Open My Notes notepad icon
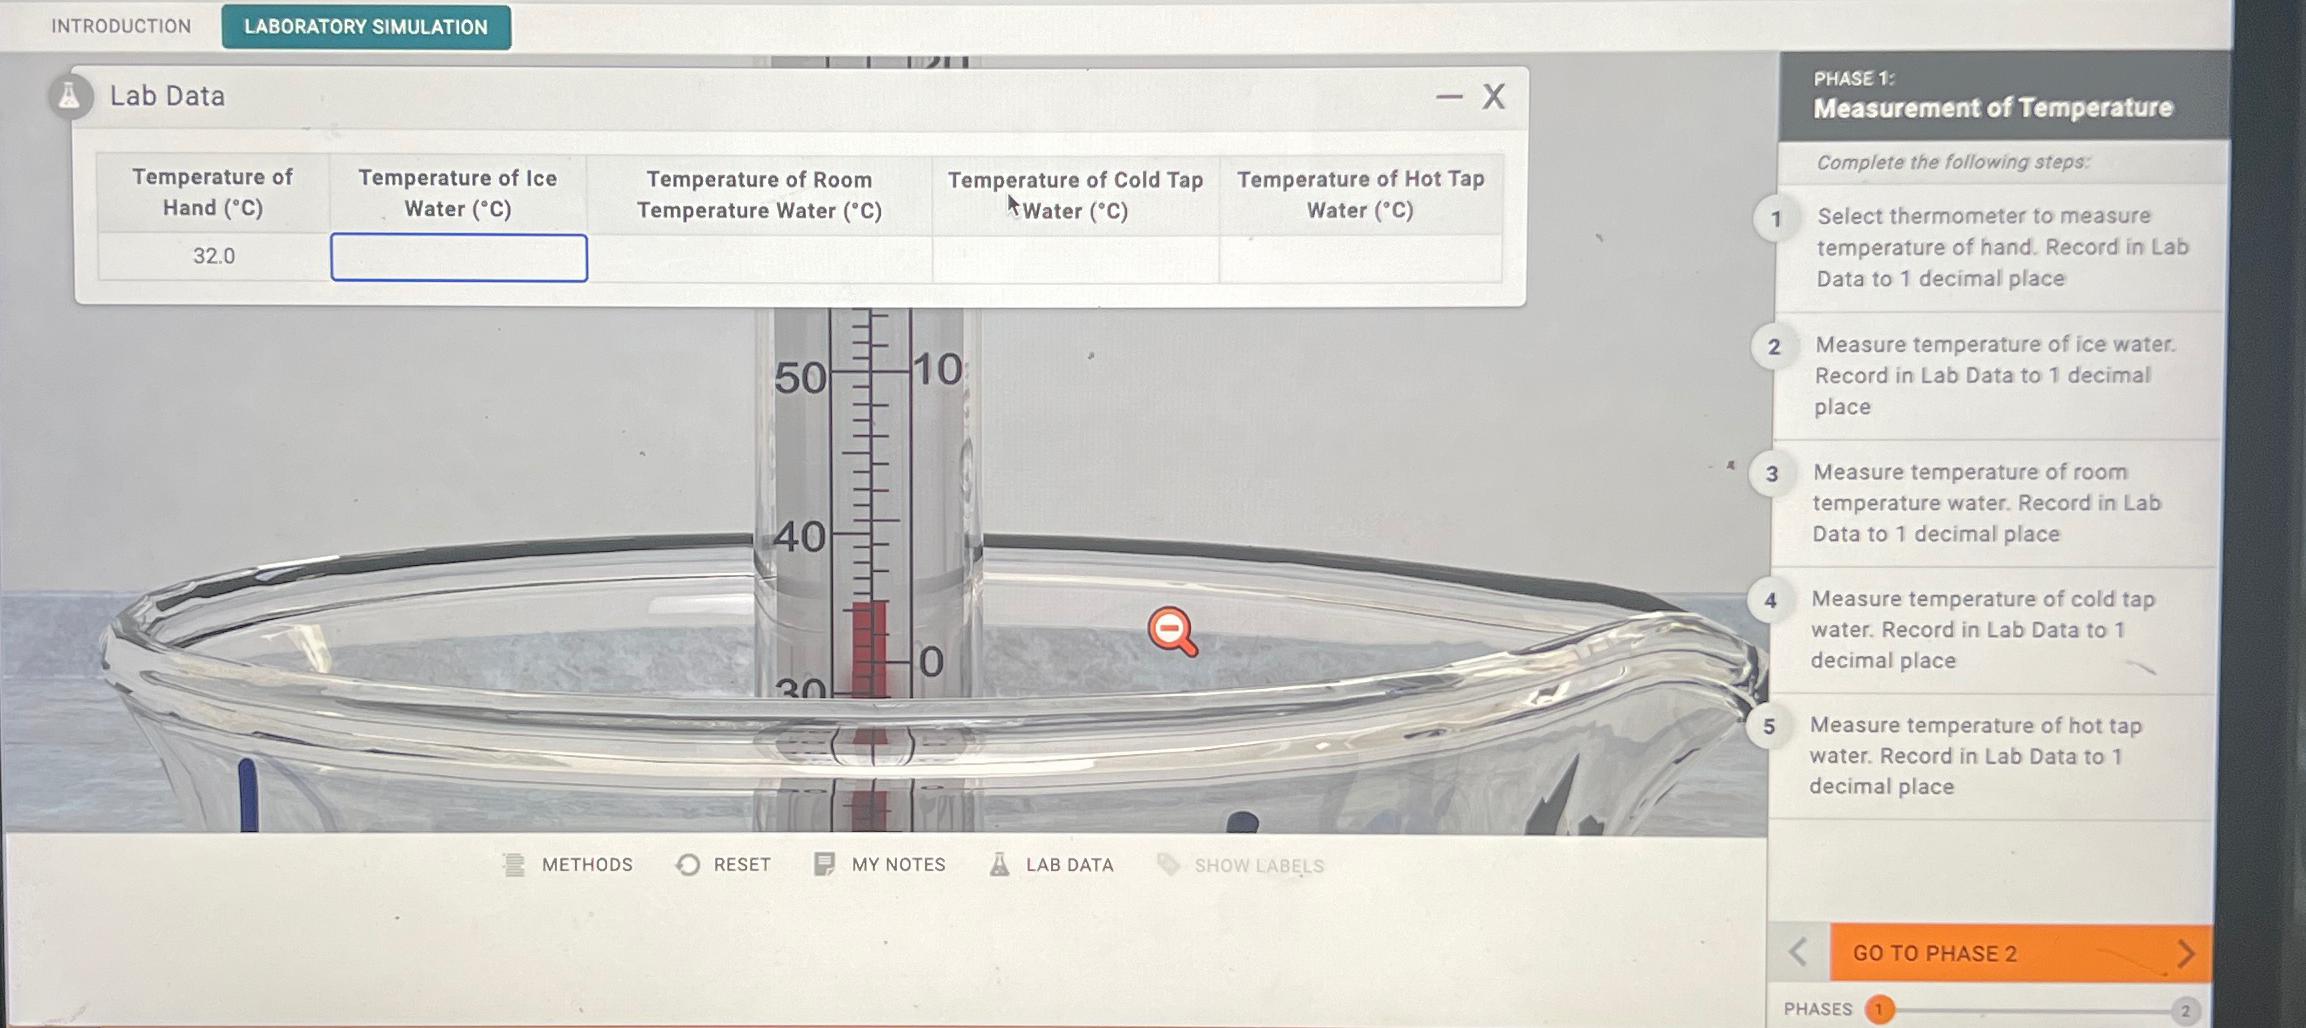The image size is (2306, 1028). coord(823,863)
